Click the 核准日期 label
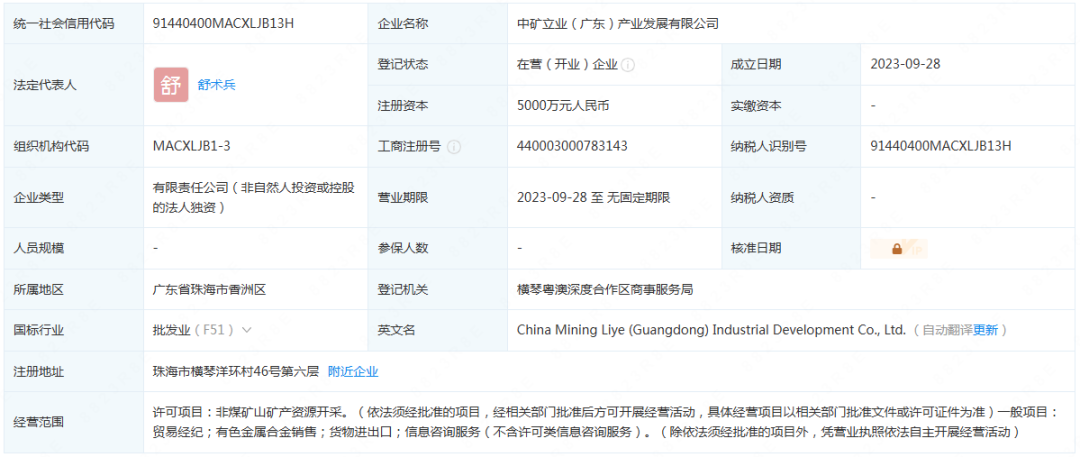Screen dimensions: 1080x457 (756, 248)
